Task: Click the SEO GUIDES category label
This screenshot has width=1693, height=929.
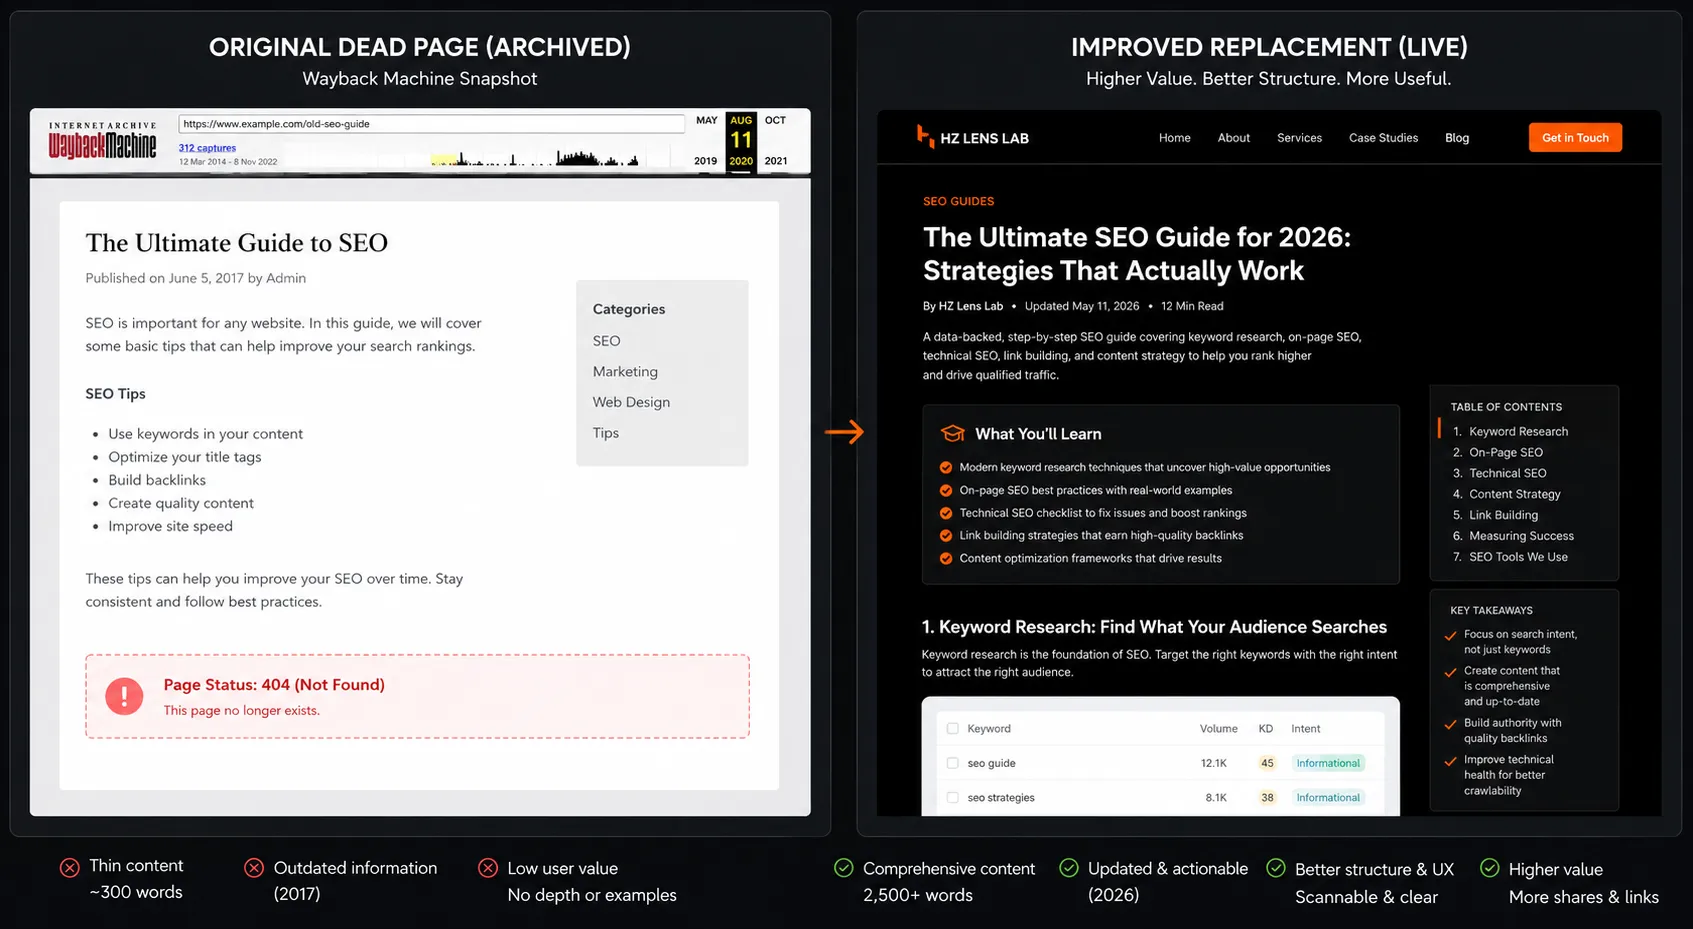Action: pyautogui.click(x=958, y=201)
